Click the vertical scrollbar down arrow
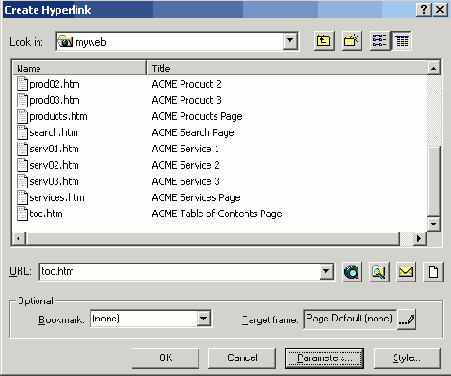451x376 pixels. click(433, 224)
